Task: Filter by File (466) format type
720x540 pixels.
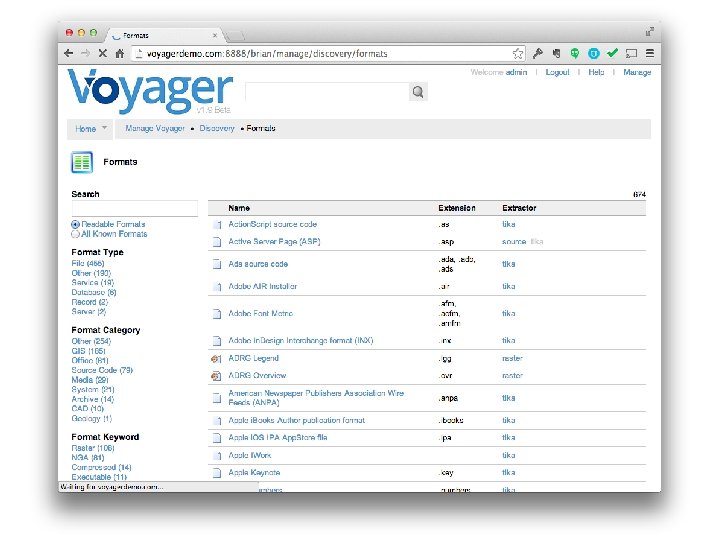Action: point(88,263)
